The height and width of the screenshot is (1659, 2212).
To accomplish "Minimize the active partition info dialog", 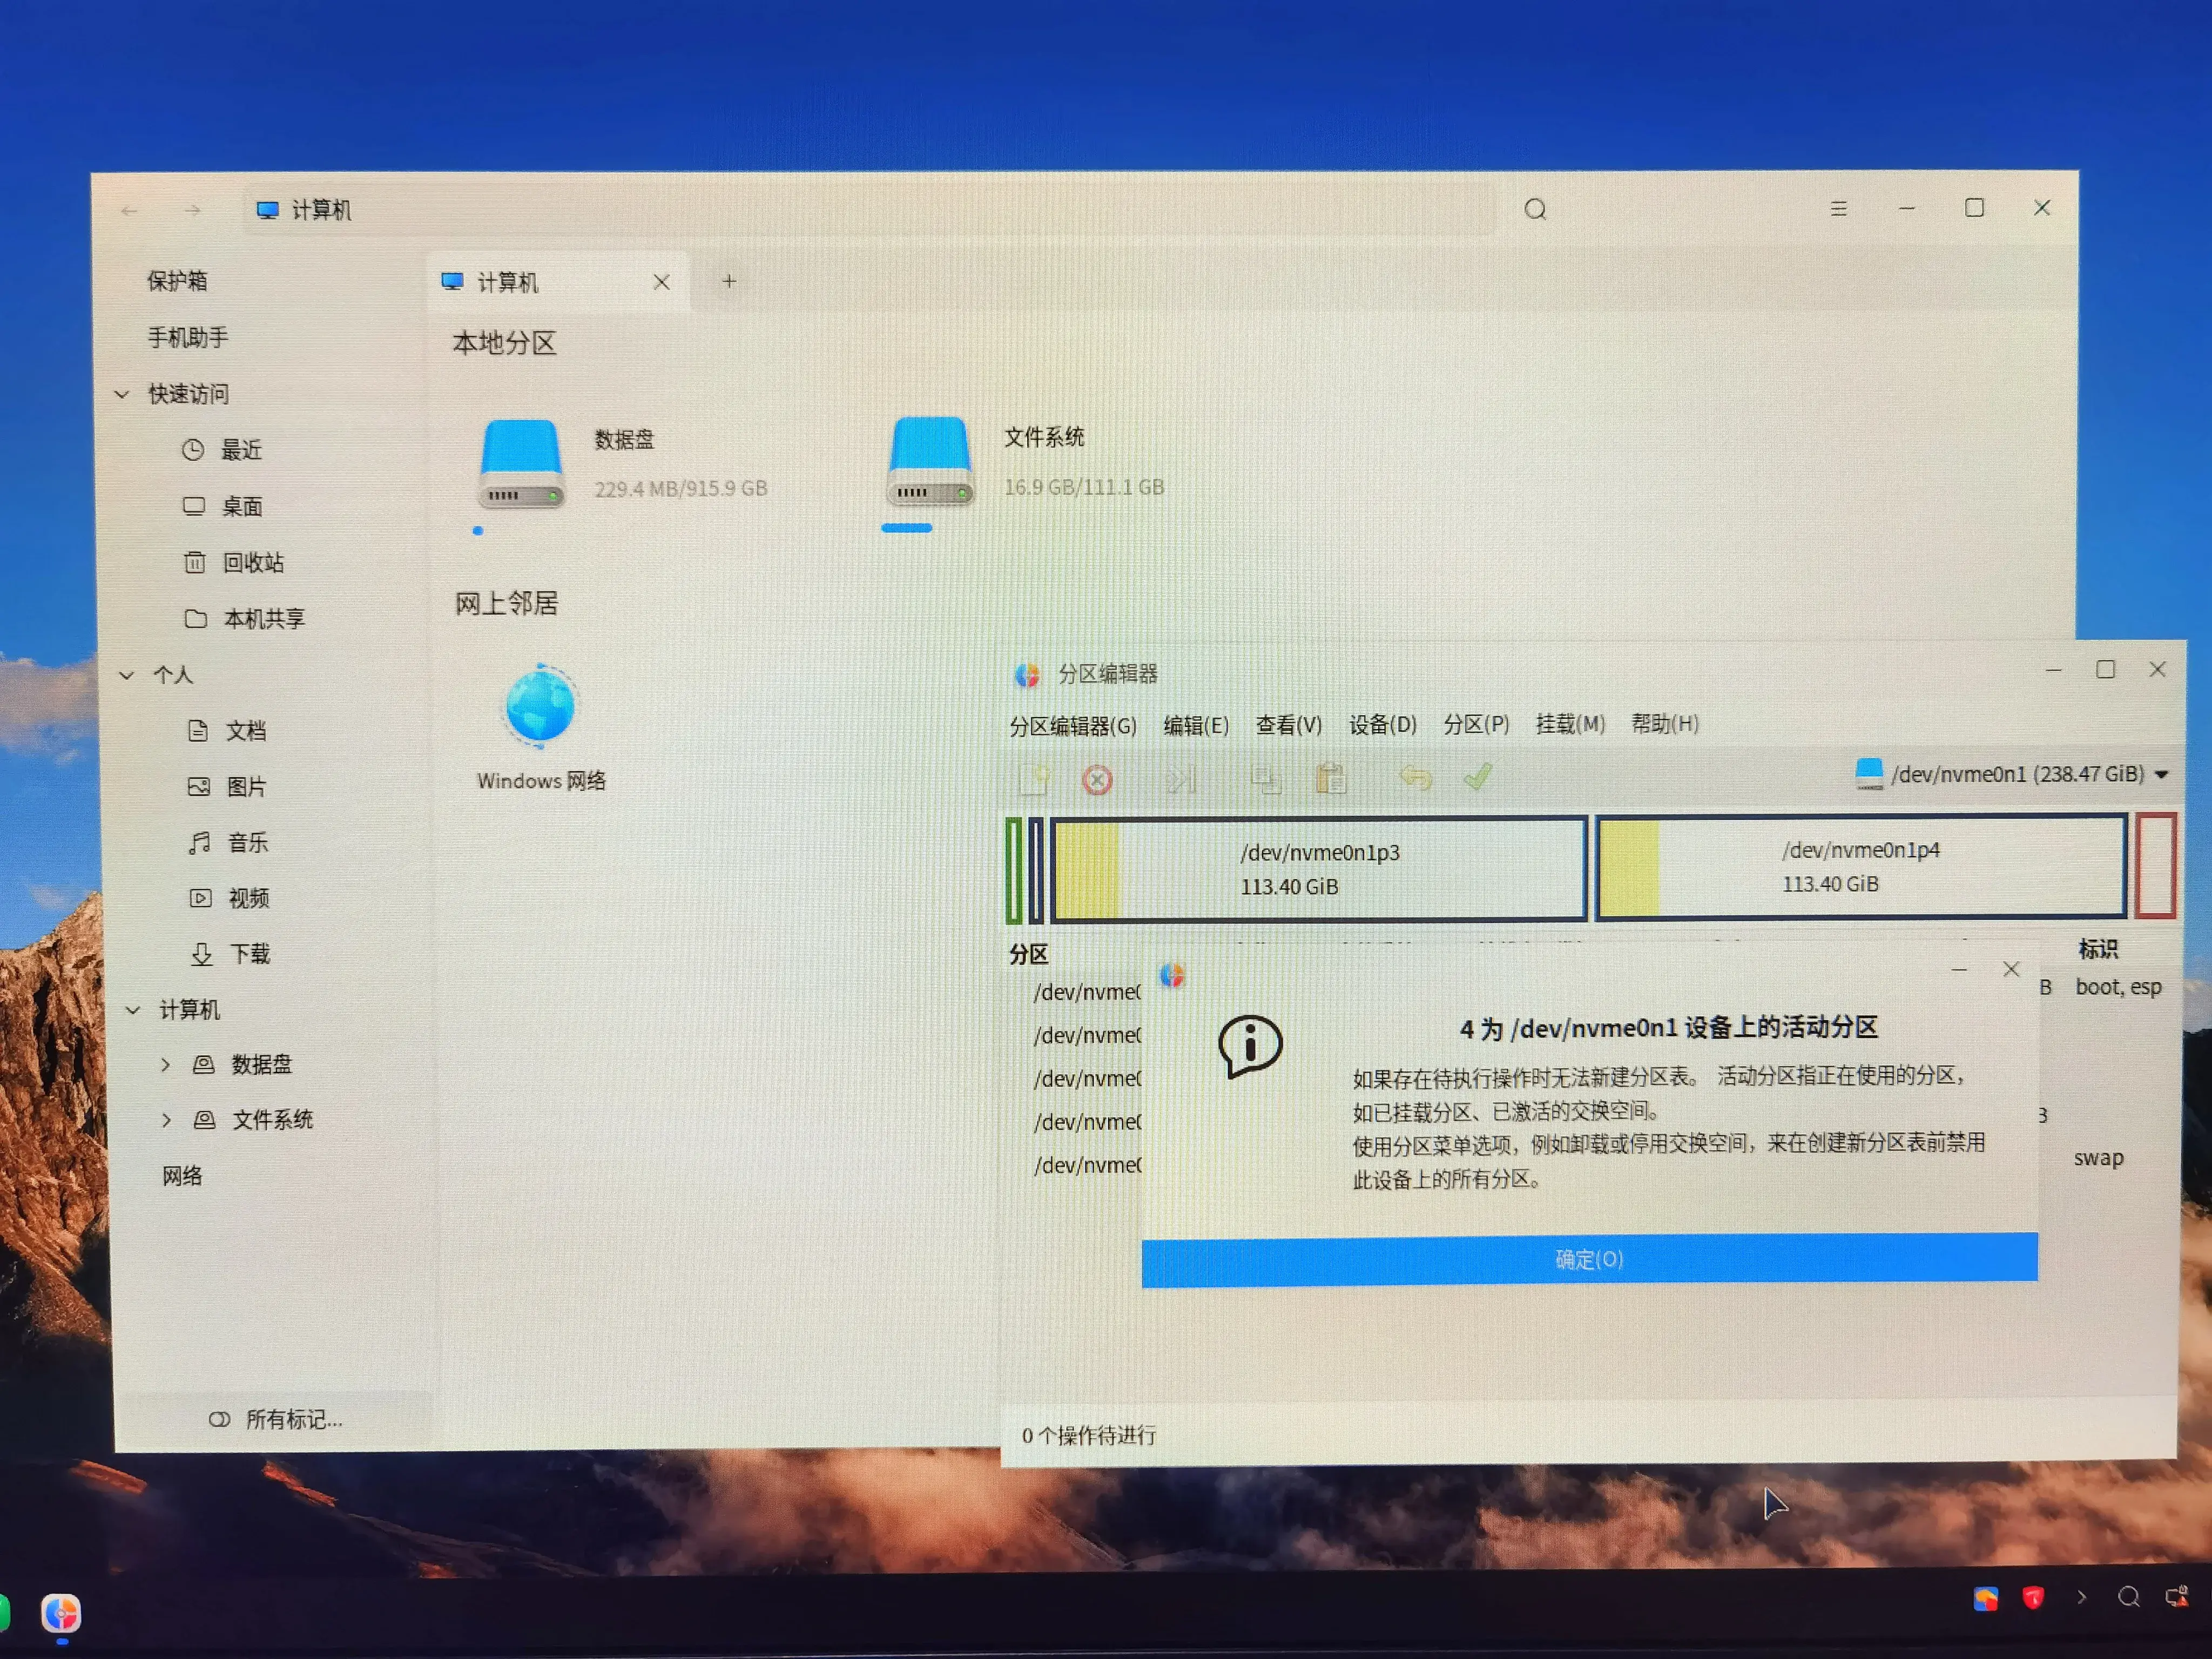I will 1959,970.
